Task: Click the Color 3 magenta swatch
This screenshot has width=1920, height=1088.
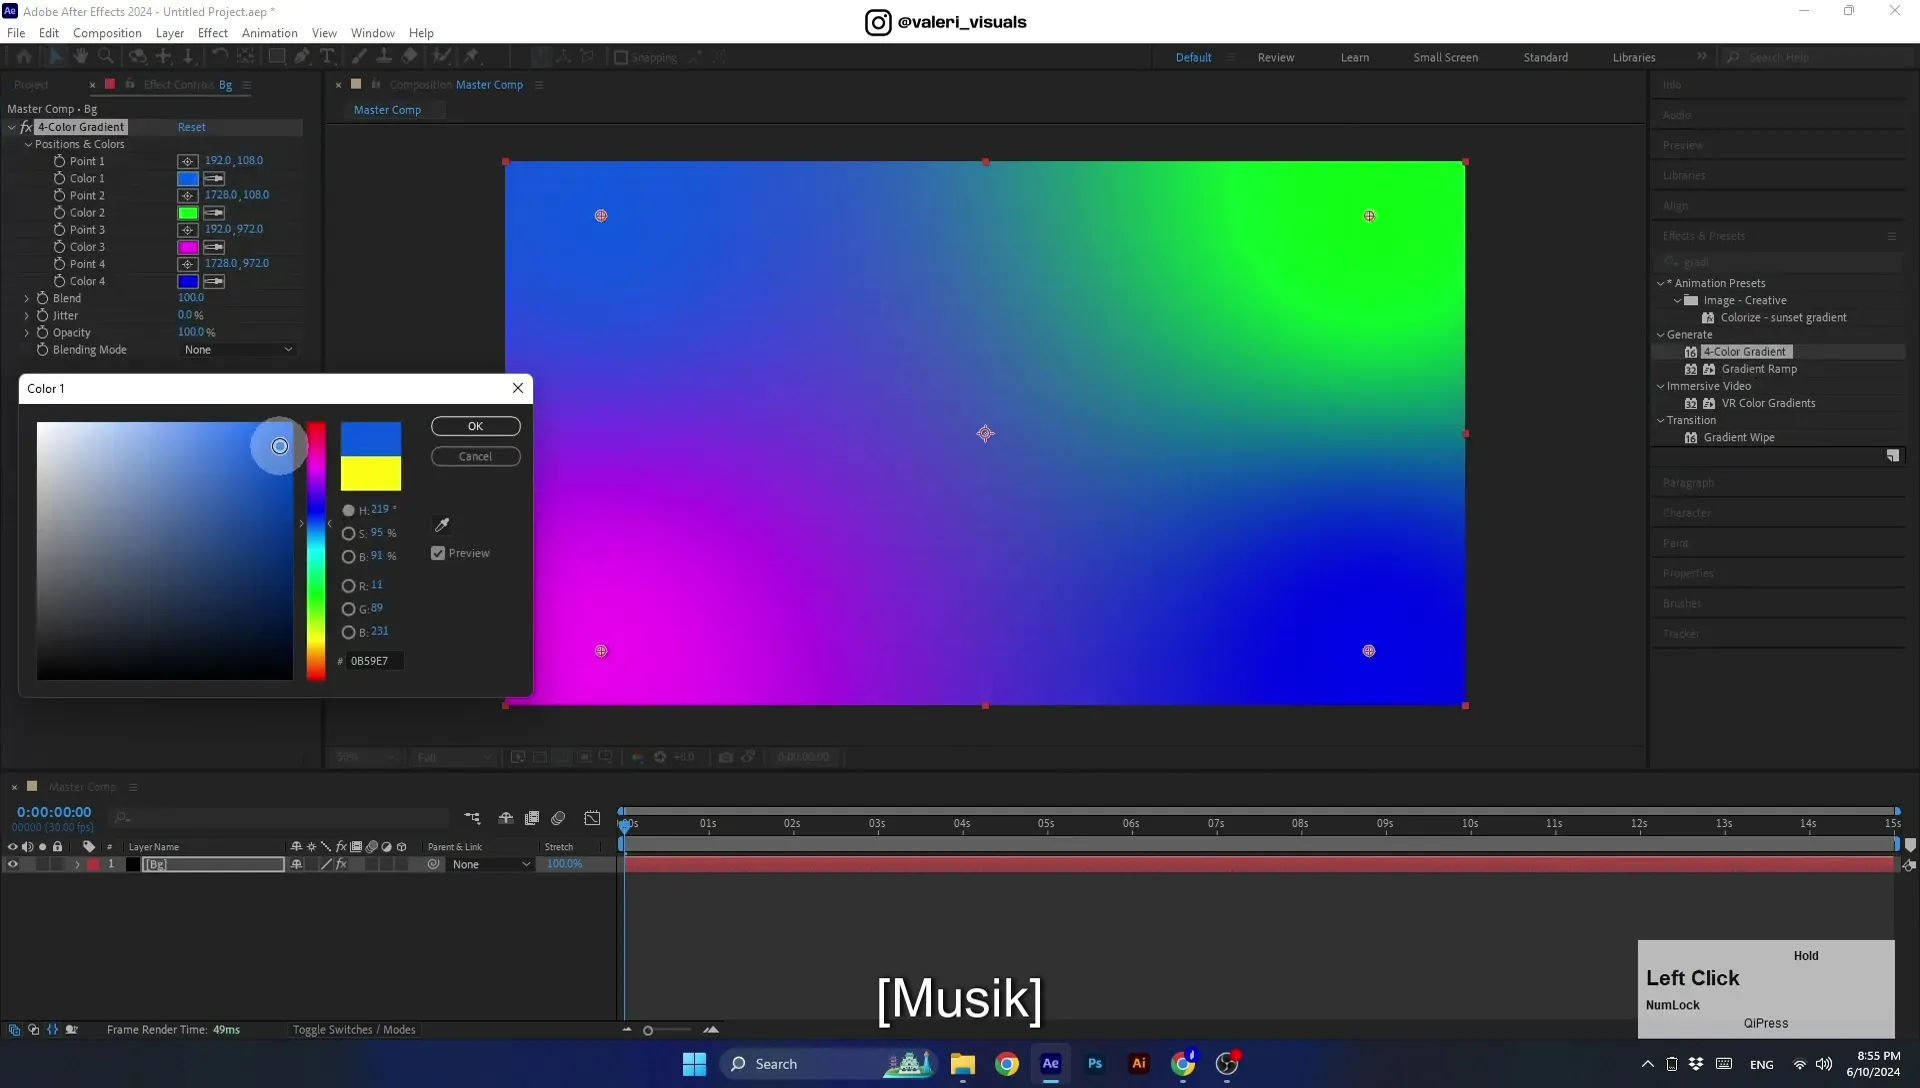Action: [188, 247]
